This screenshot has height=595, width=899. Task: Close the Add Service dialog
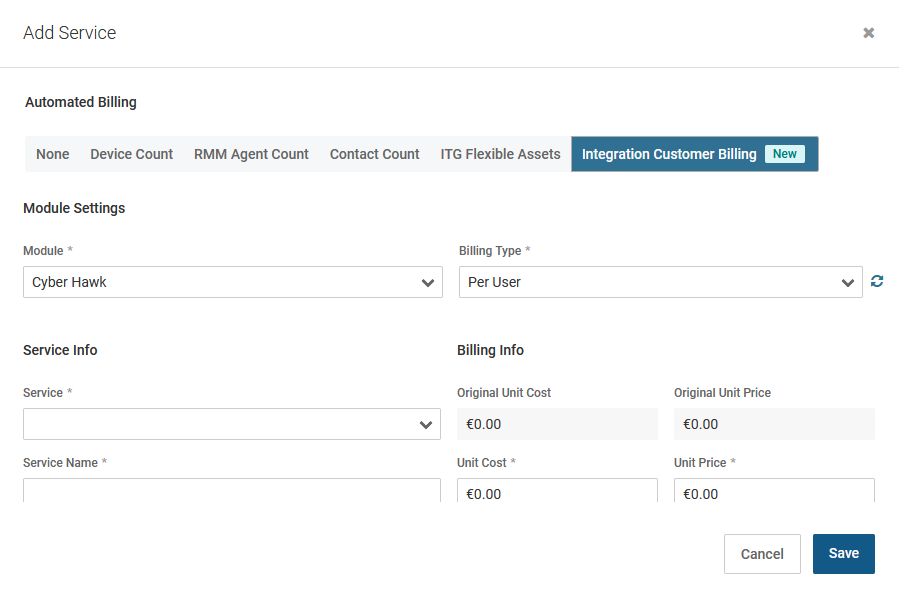[868, 33]
